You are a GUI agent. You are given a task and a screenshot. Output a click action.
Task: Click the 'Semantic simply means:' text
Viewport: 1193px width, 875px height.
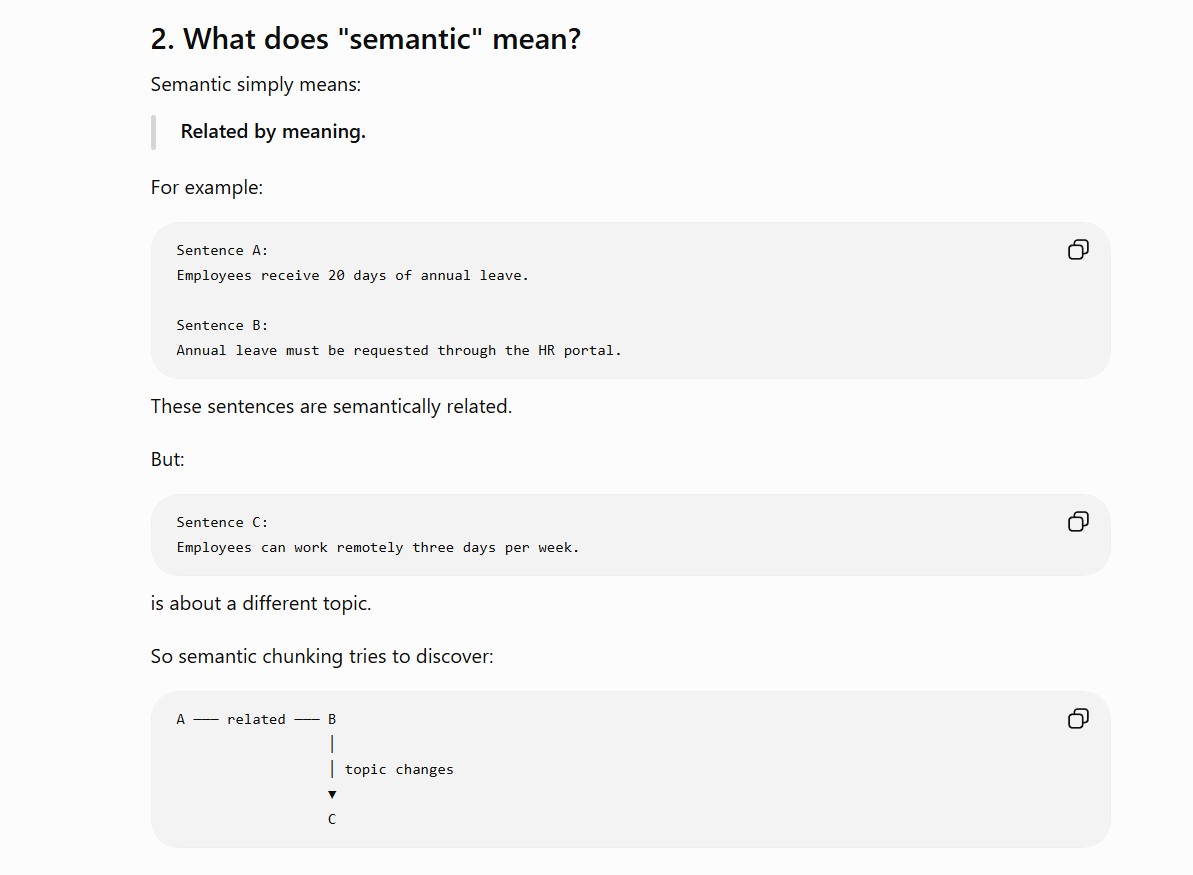point(256,84)
